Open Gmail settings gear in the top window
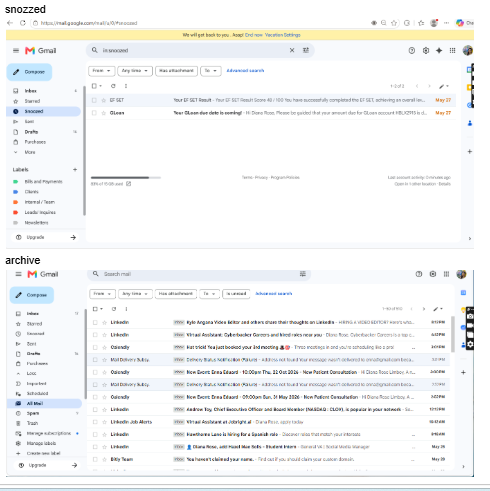Viewport: 490px width, 491px height. [x=426, y=51]
